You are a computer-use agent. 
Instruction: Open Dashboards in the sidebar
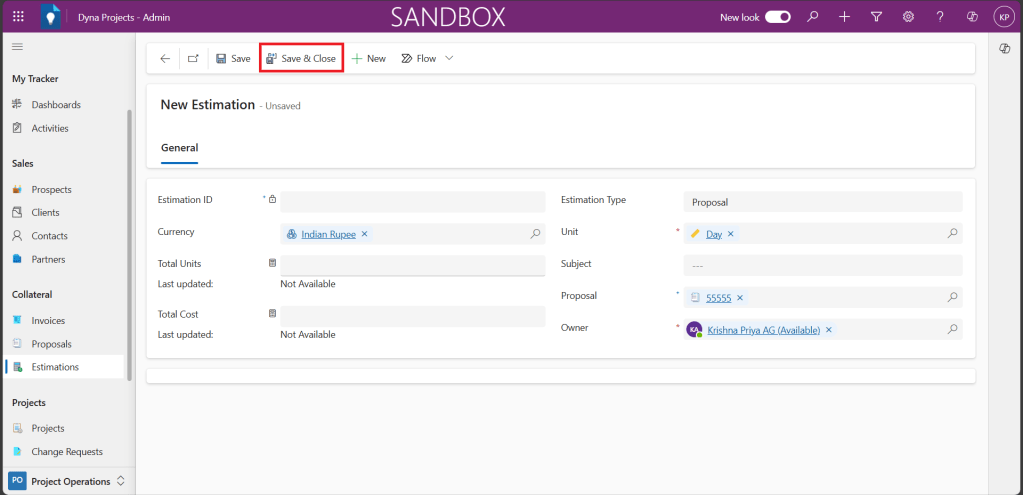[56, 105]
